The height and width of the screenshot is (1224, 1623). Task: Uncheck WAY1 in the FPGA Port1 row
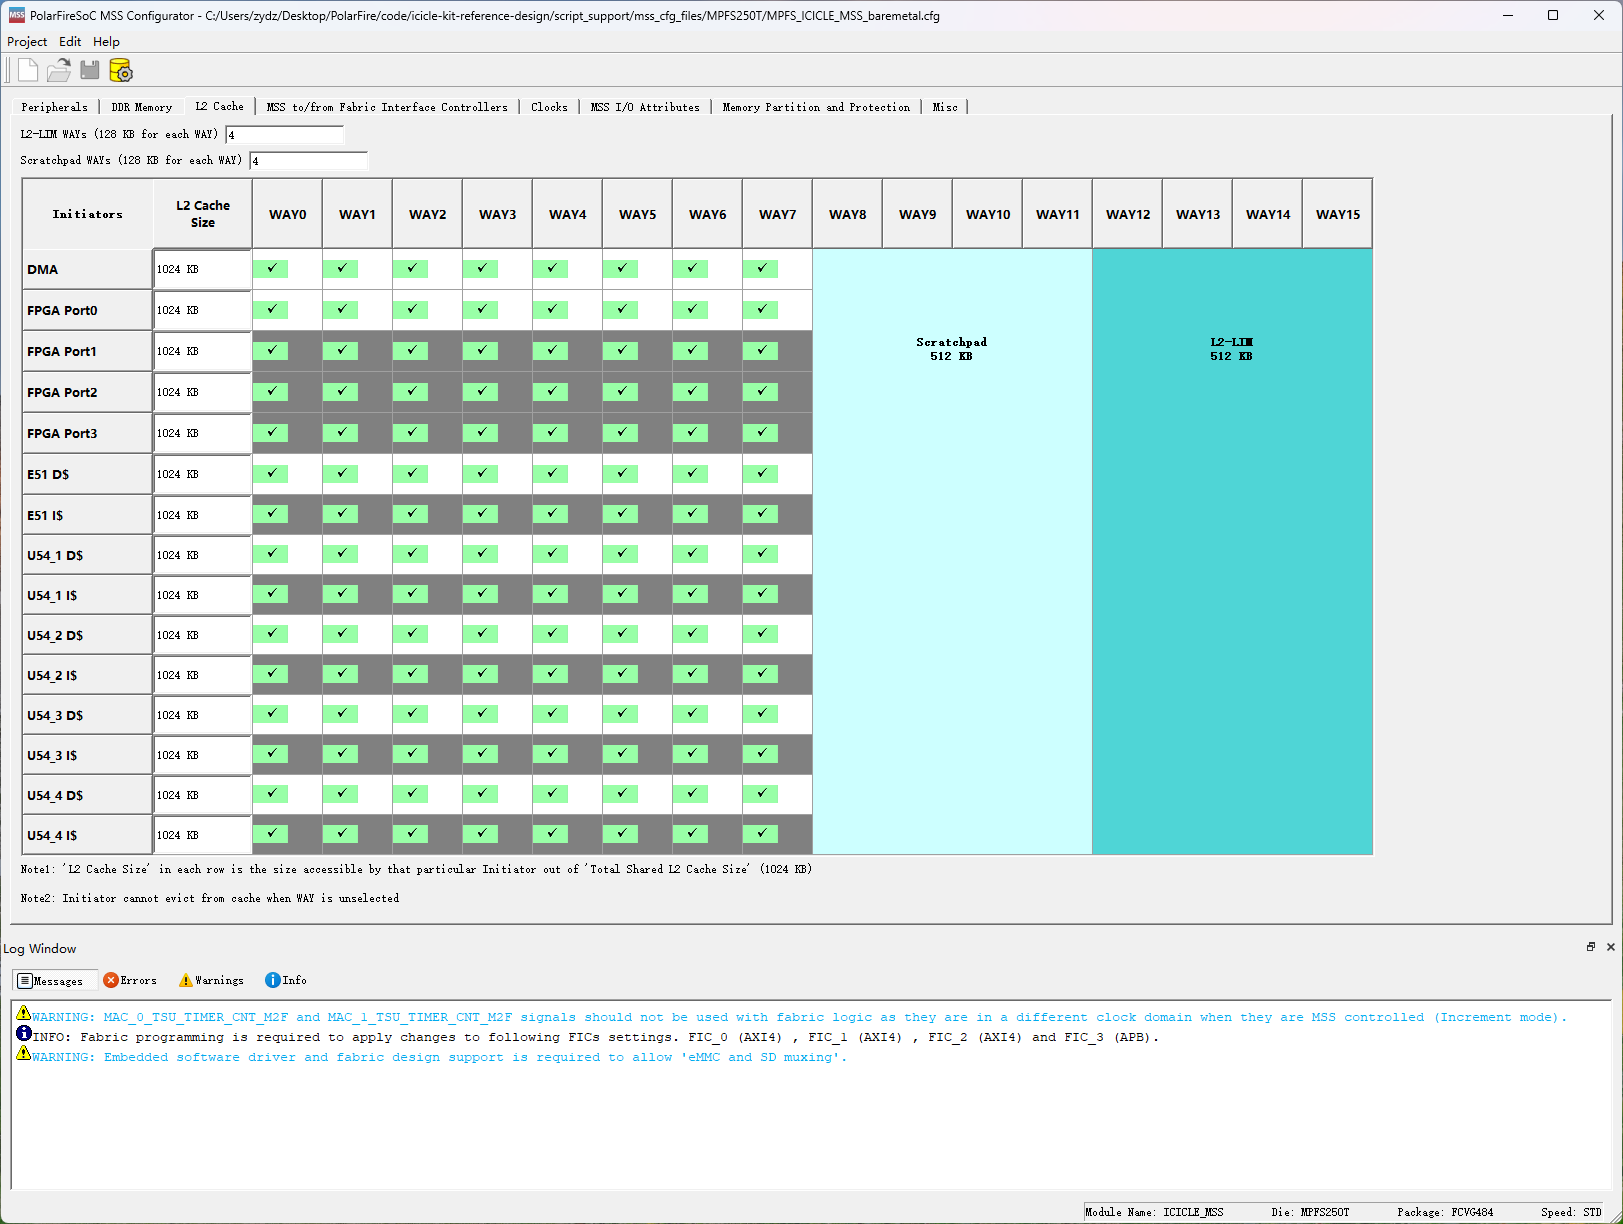(341, 350)
